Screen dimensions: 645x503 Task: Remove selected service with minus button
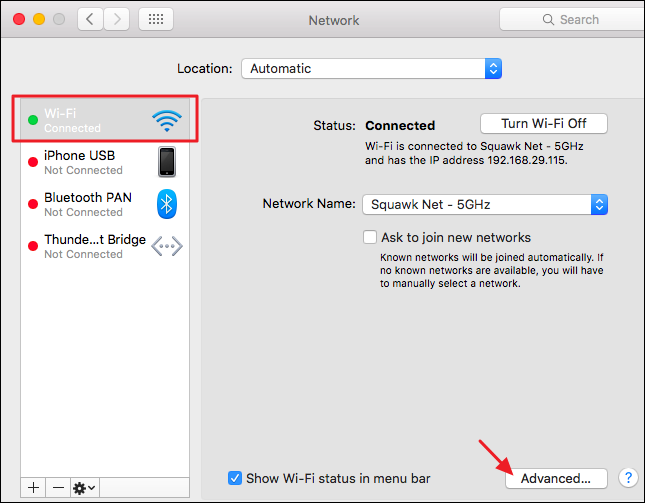[x=59, y=487]
